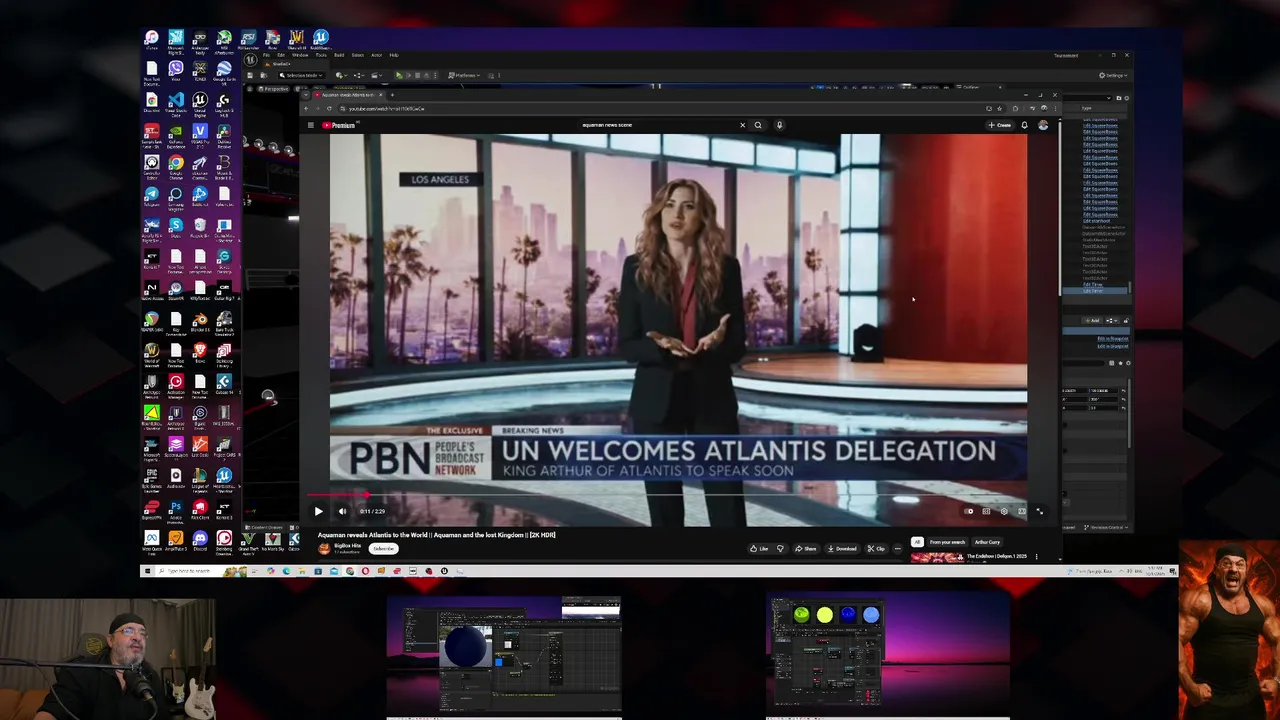Run YouTube search with magnifier button

pos(758,125)
